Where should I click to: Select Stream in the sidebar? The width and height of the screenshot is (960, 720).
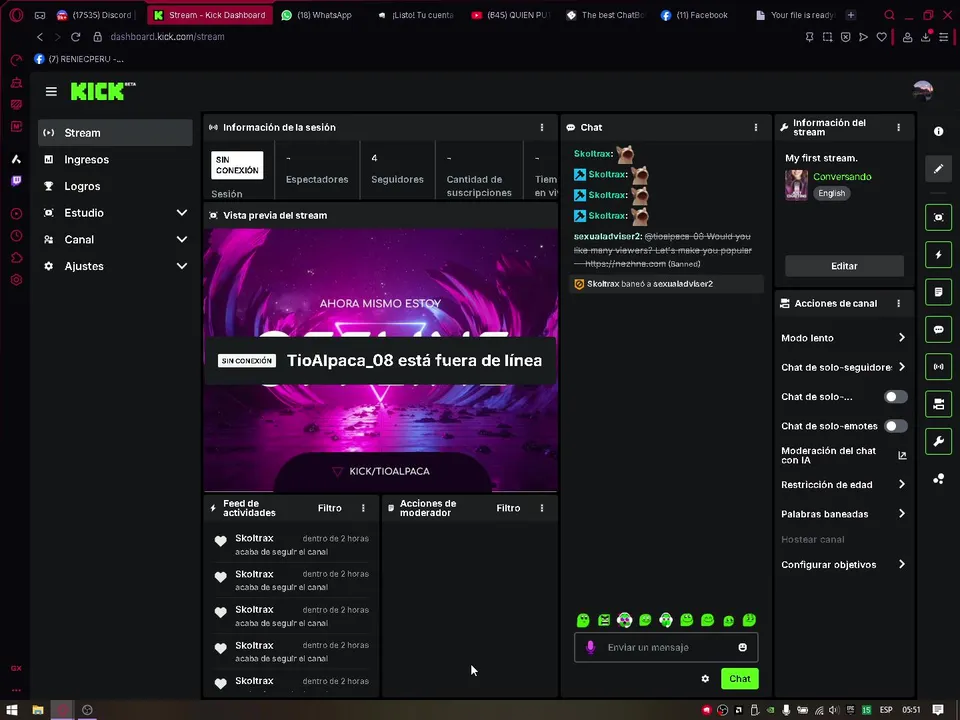point(115,133)
